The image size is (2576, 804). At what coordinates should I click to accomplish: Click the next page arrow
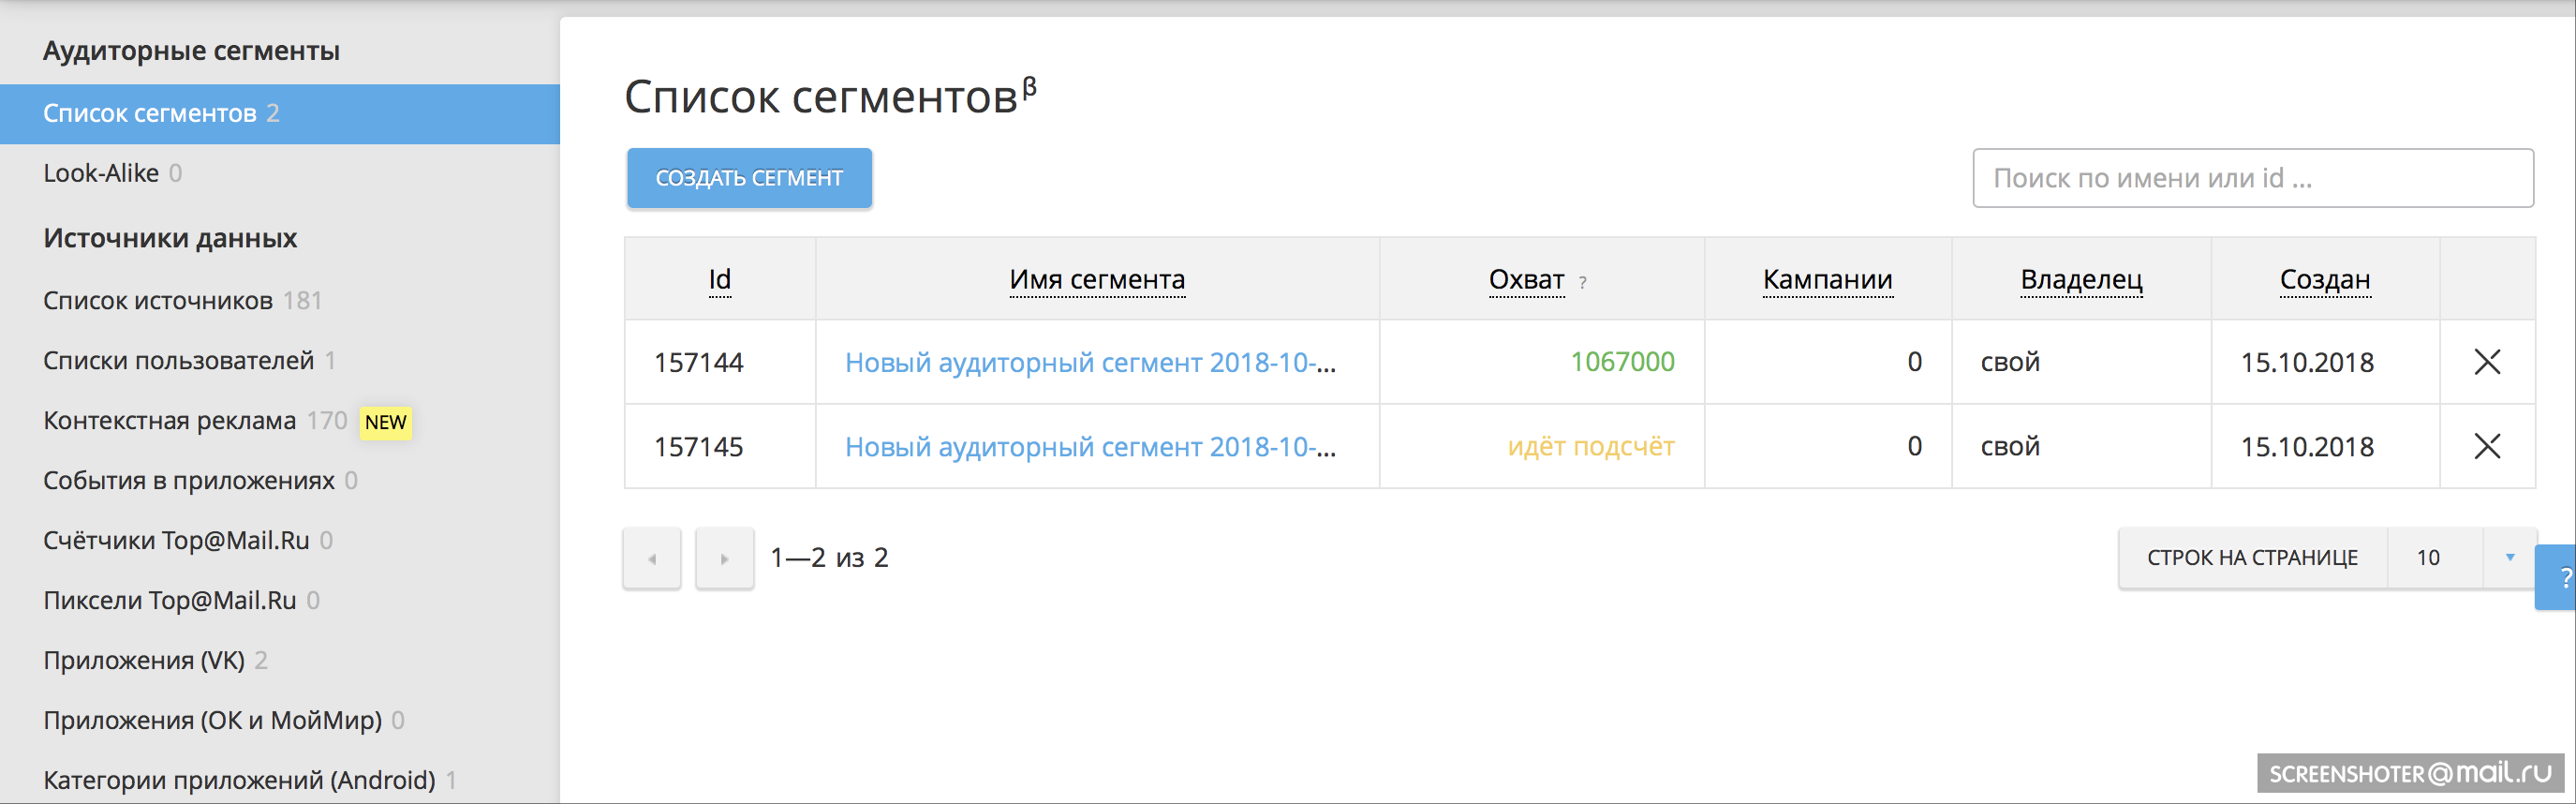(x=724, y=558)
